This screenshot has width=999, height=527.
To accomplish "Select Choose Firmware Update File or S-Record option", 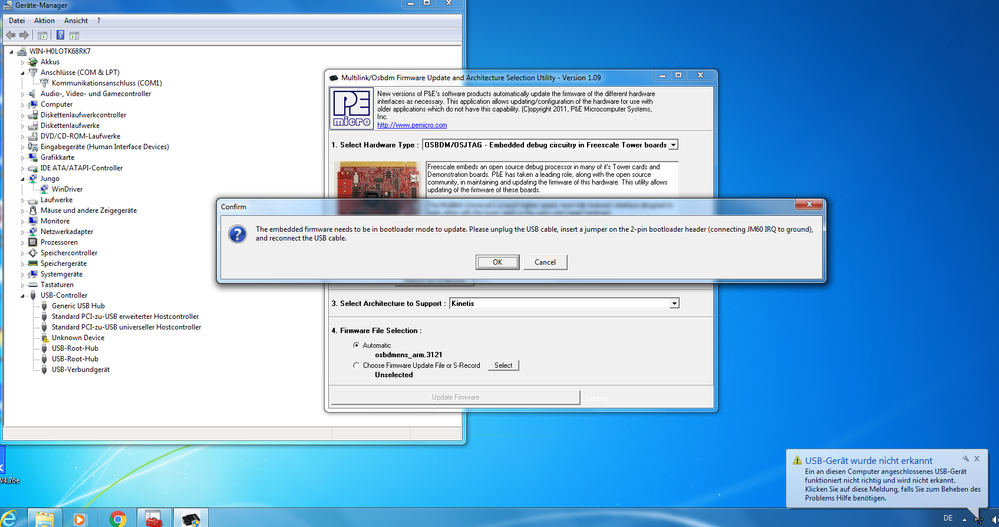I will [356, 365].
